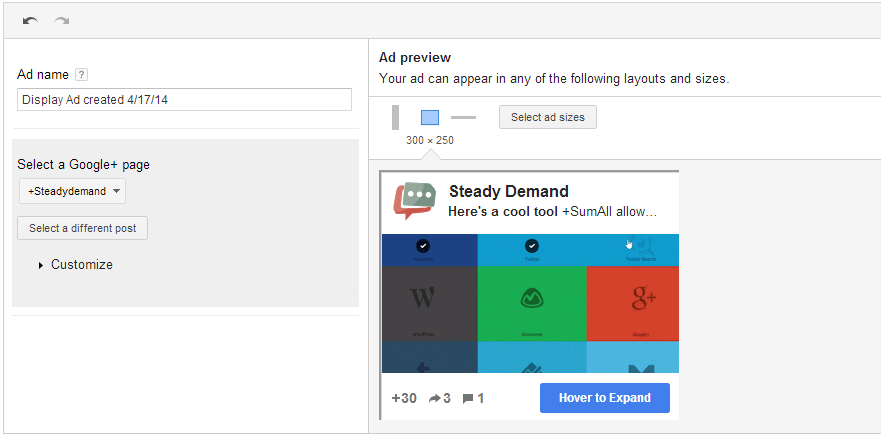This screenshot has height=445, width=881.
Task: Select the vertical skyscraper layout icon
Action: pos(396,117)
